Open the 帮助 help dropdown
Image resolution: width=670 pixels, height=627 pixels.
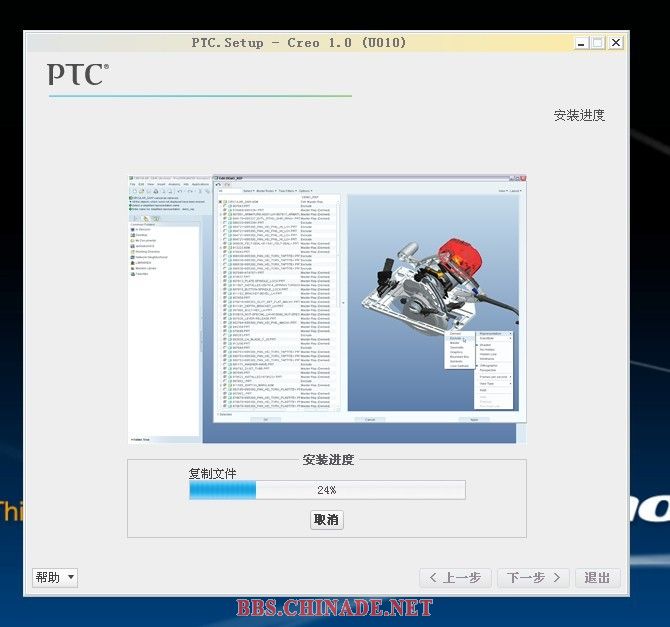tap(55, 578)
